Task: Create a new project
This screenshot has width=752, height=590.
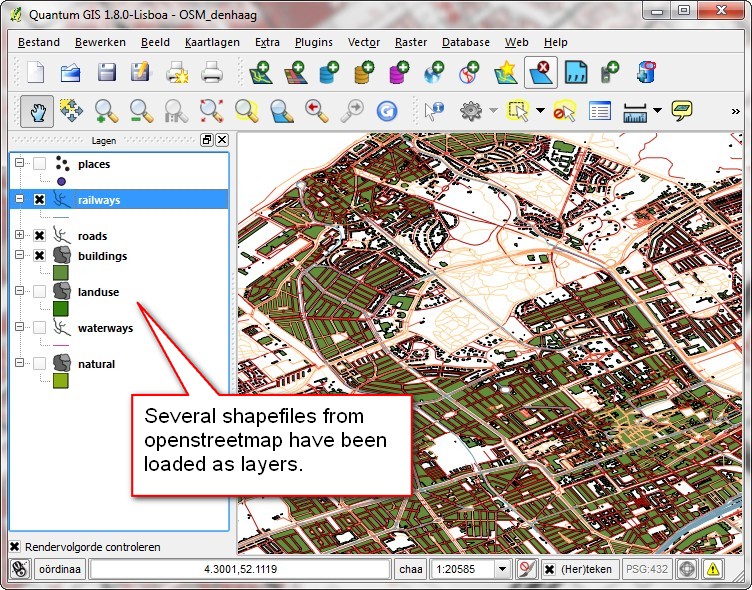Action: pos(35,73)
